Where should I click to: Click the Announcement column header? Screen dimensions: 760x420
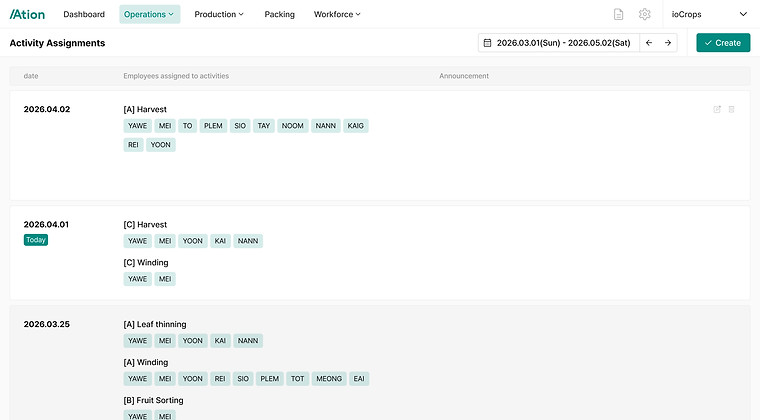coord(464,76)
